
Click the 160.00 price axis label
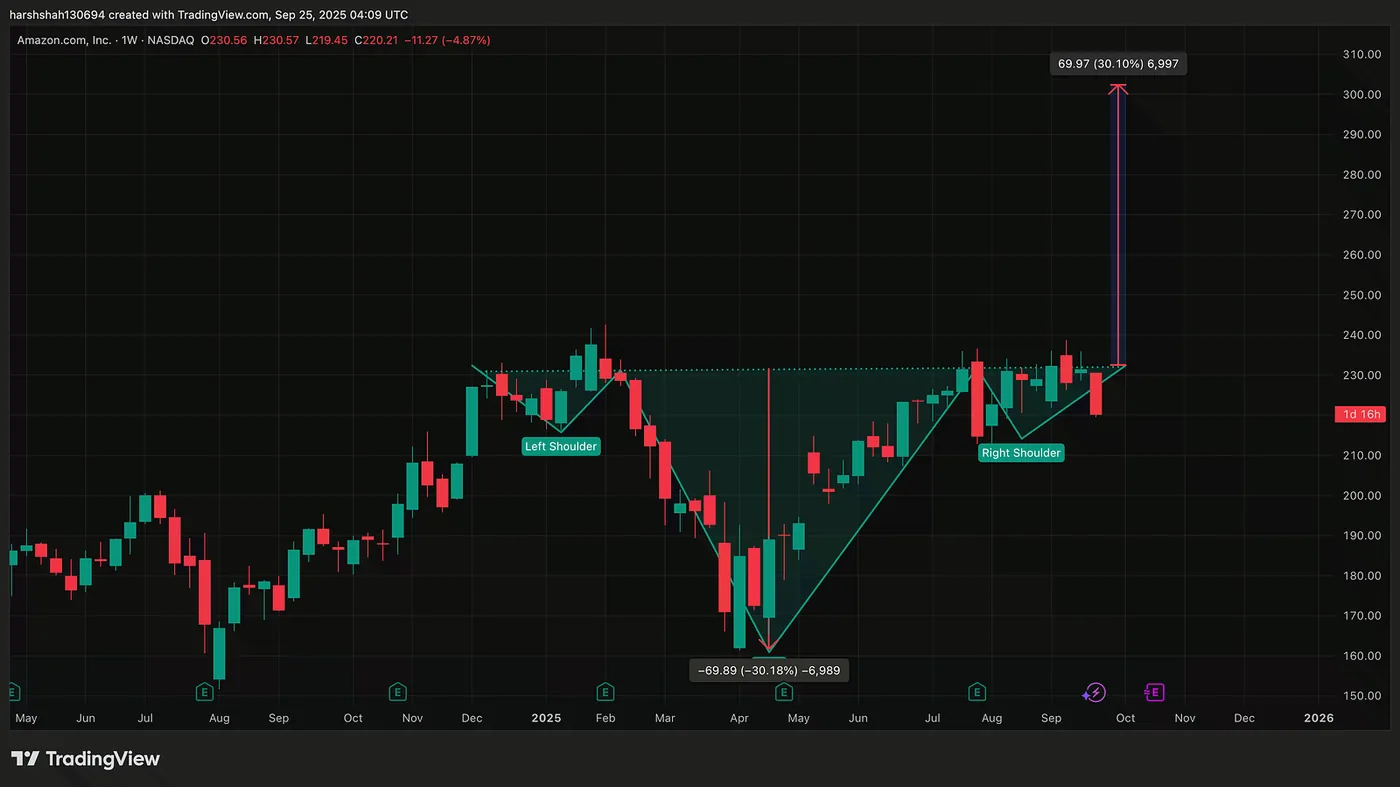point(1361,656)
